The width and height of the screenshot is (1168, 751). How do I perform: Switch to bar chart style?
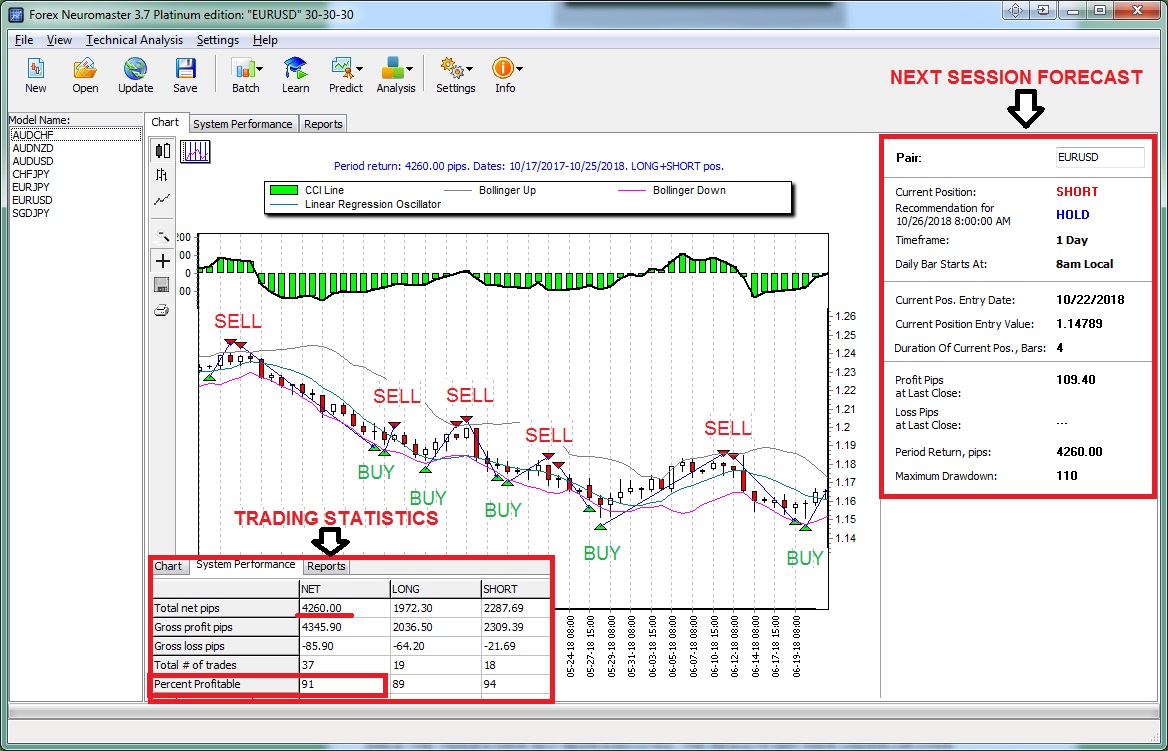point(162,175)
